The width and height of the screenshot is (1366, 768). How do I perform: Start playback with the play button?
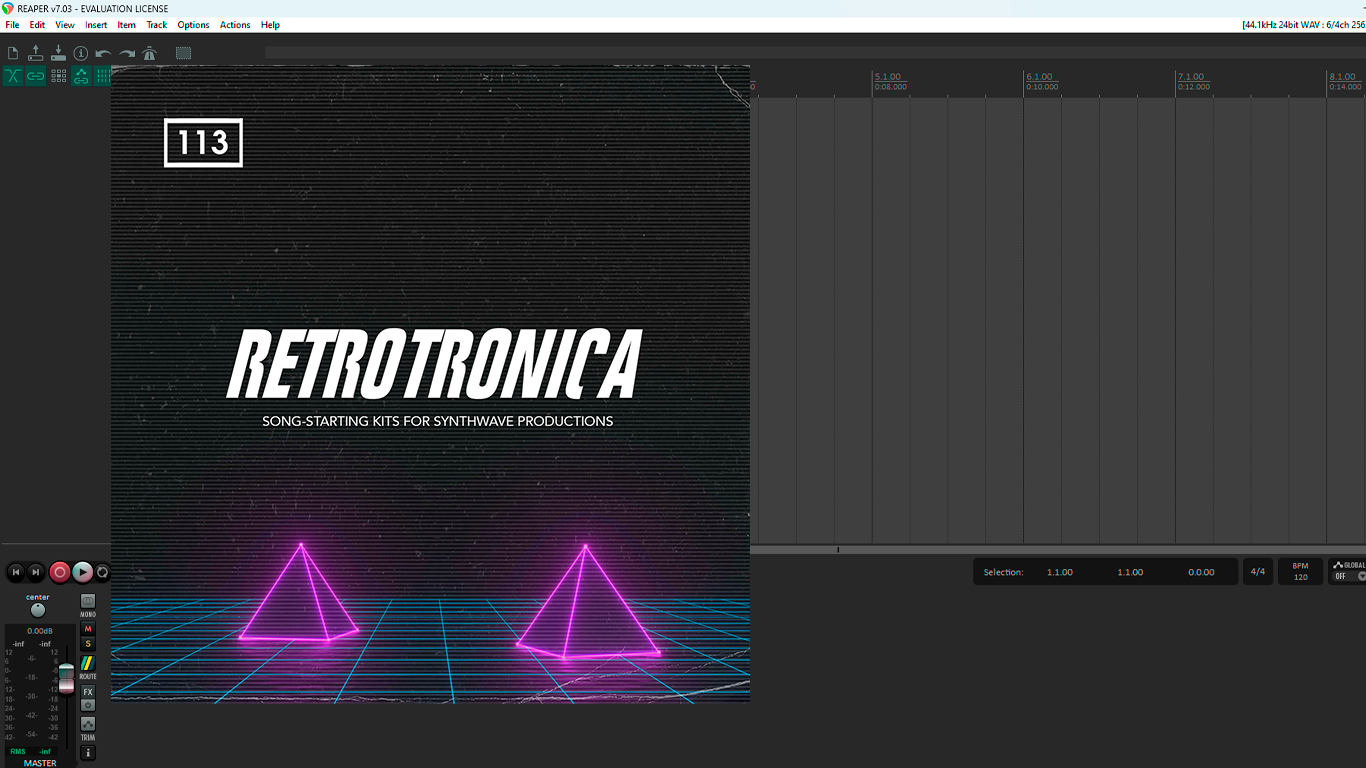(83, 572)
